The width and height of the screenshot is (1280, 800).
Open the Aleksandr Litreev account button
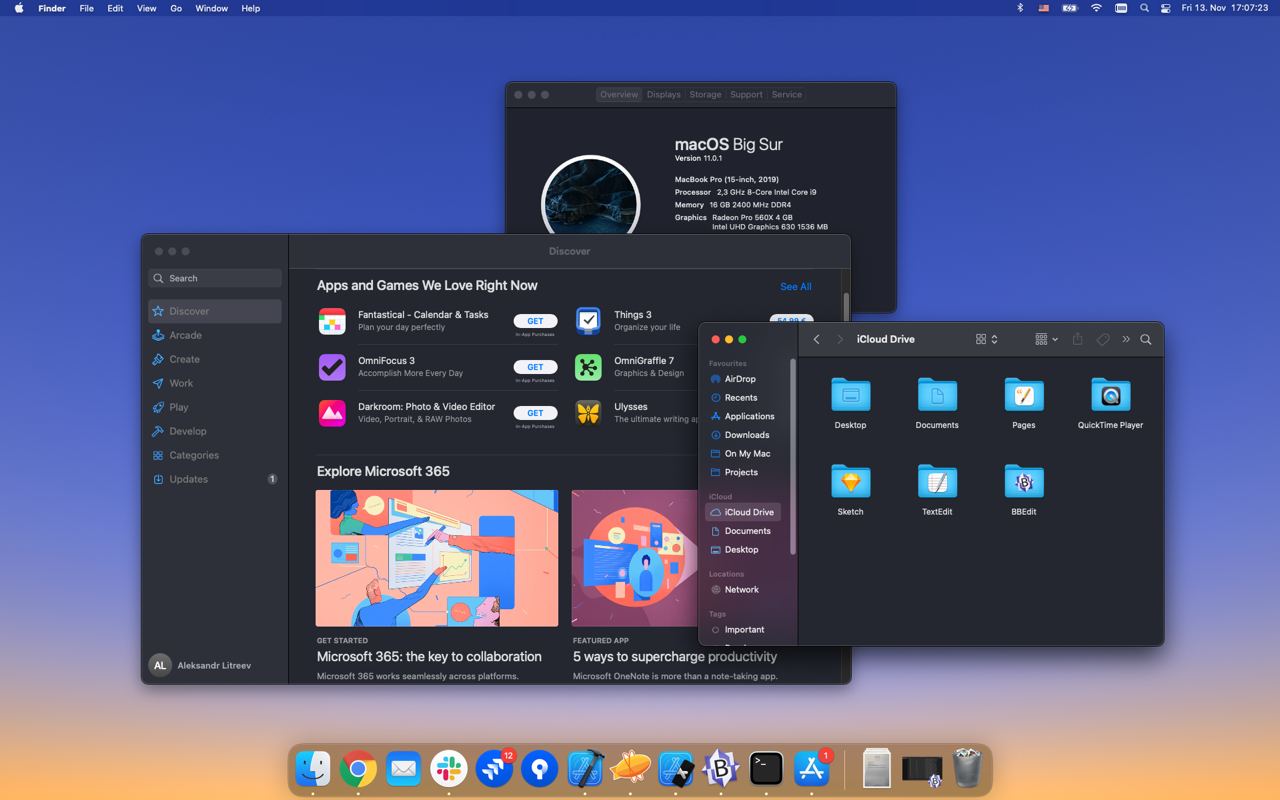coord(201,665)
